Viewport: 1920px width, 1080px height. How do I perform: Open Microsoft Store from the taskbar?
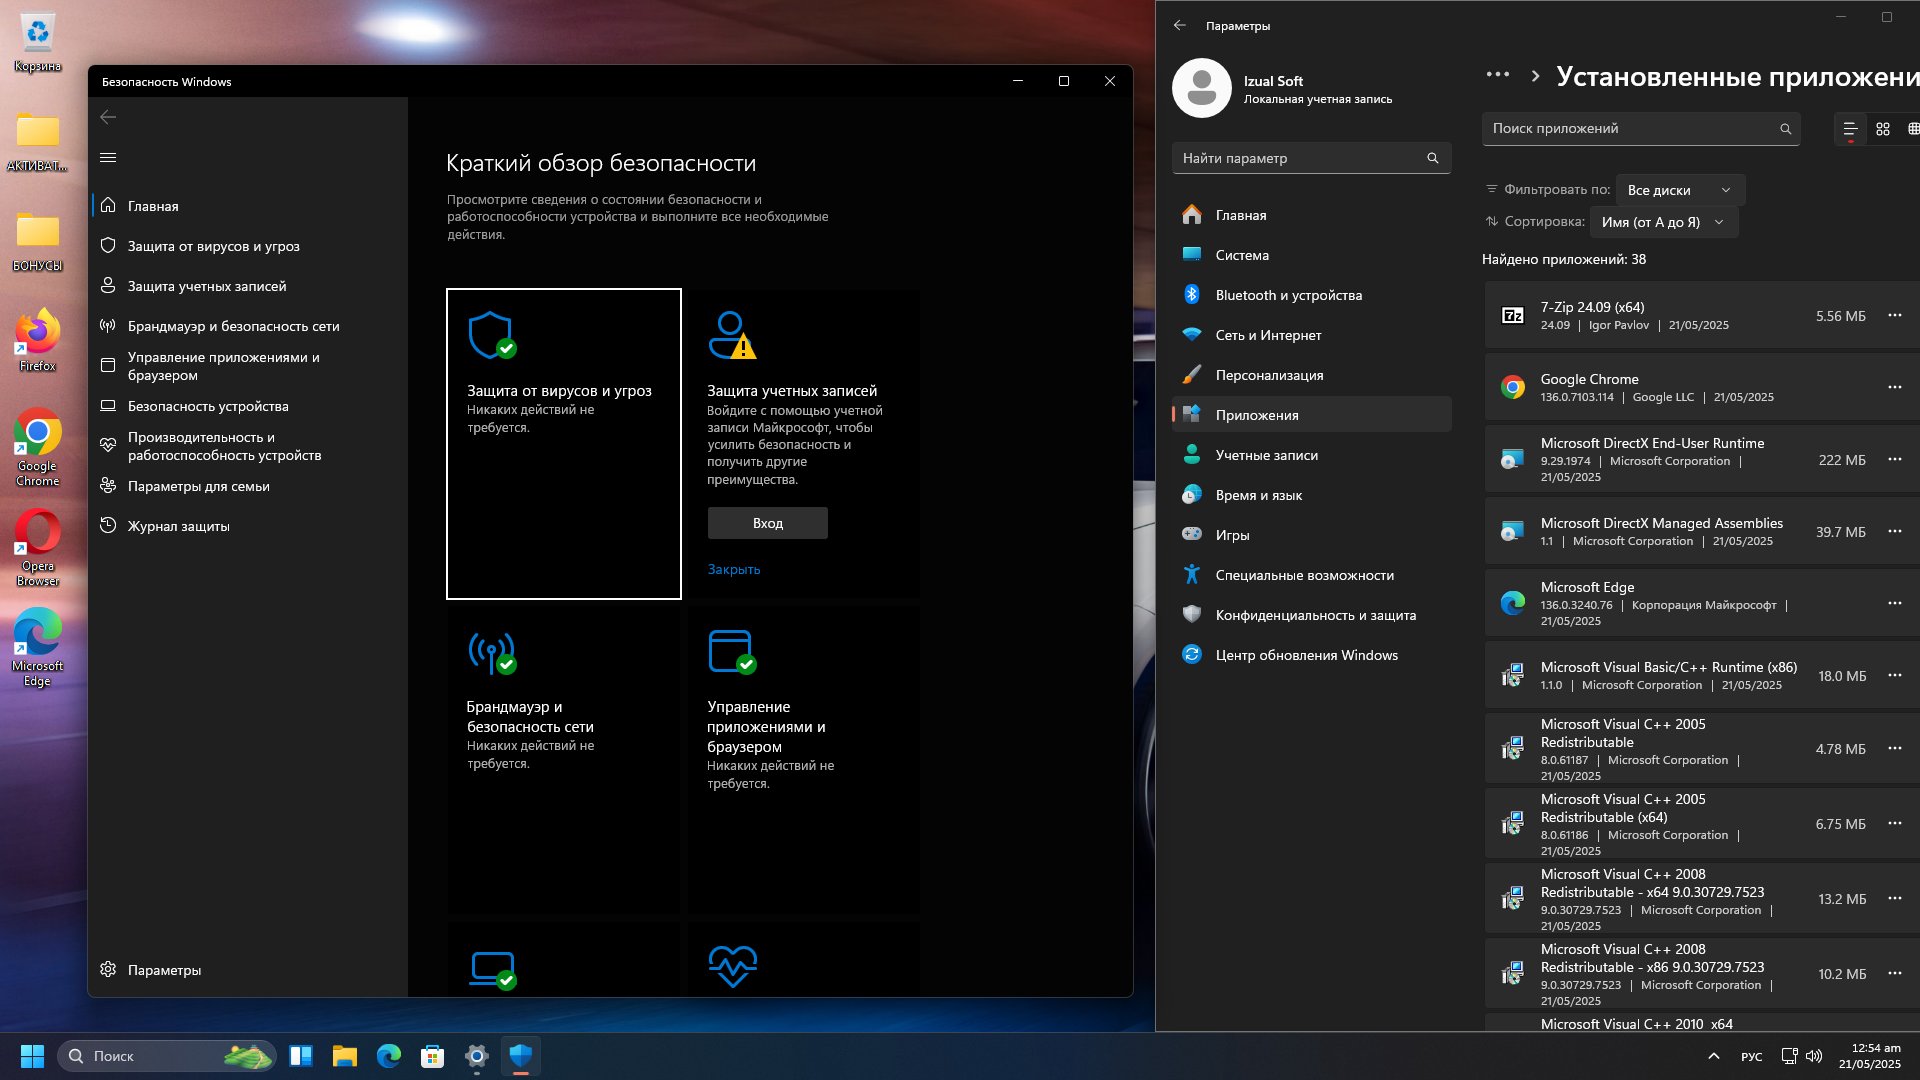[x=432, y=1056]
